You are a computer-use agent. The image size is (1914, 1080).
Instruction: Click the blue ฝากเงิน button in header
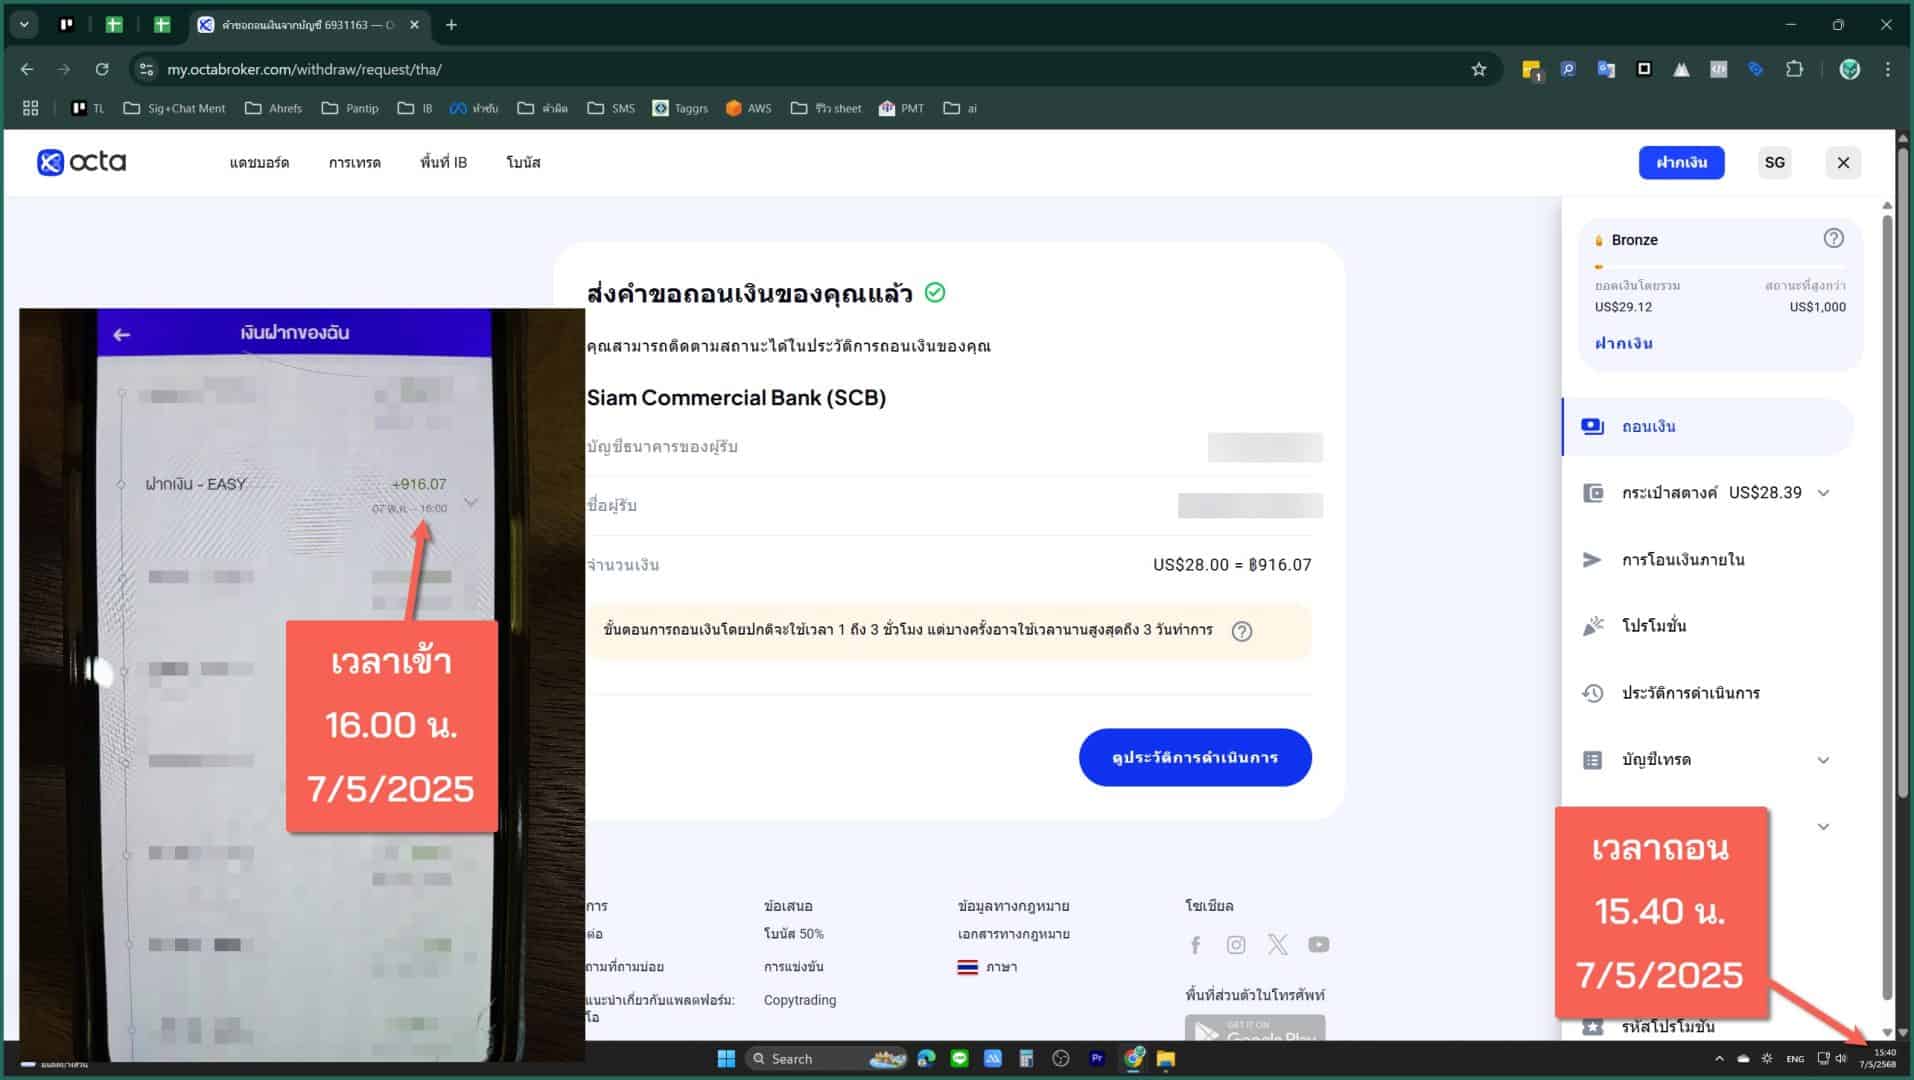1681,162
